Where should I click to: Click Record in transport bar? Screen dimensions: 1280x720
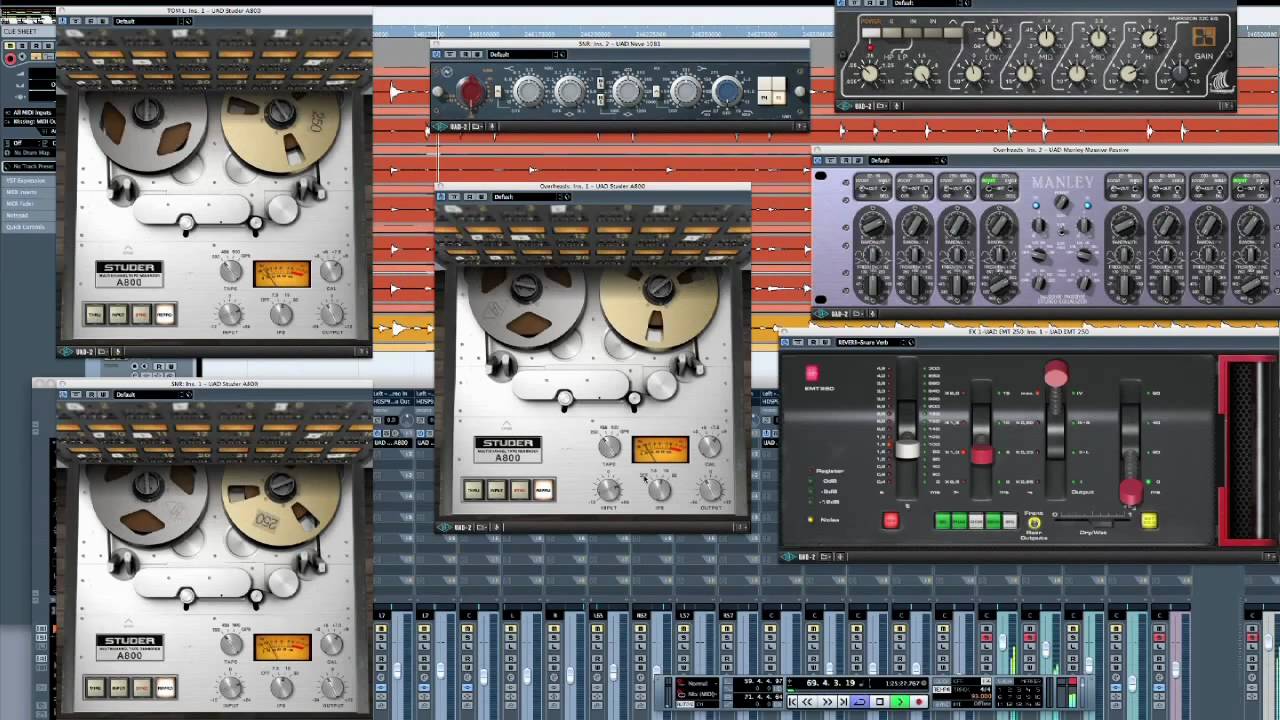[919, 702]
